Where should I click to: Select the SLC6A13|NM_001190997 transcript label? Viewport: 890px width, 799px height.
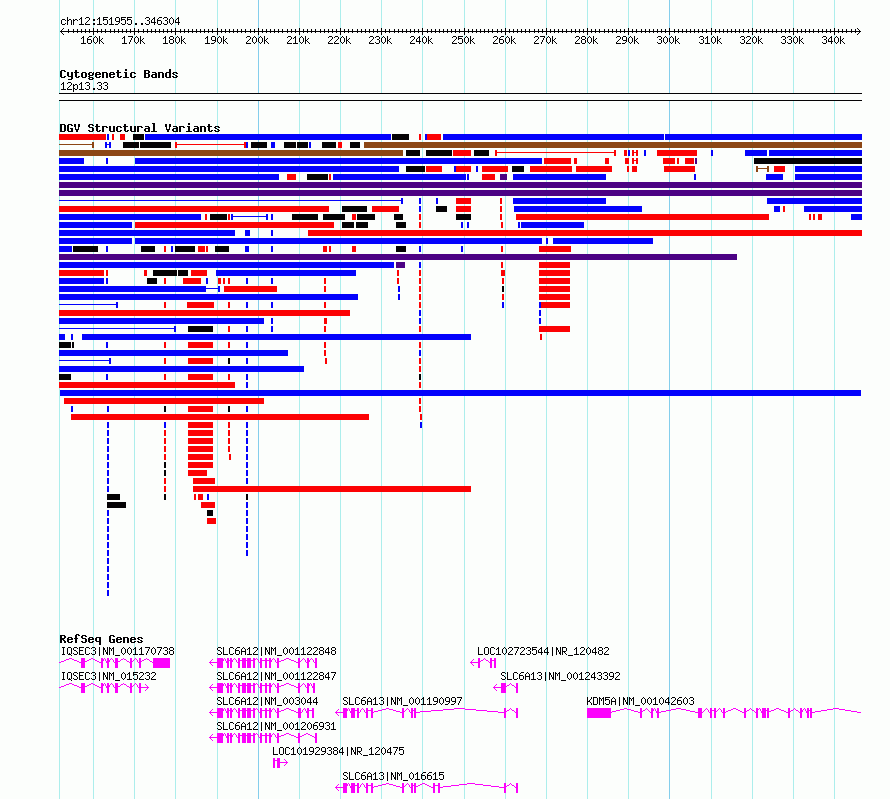(x=402, y=701)
